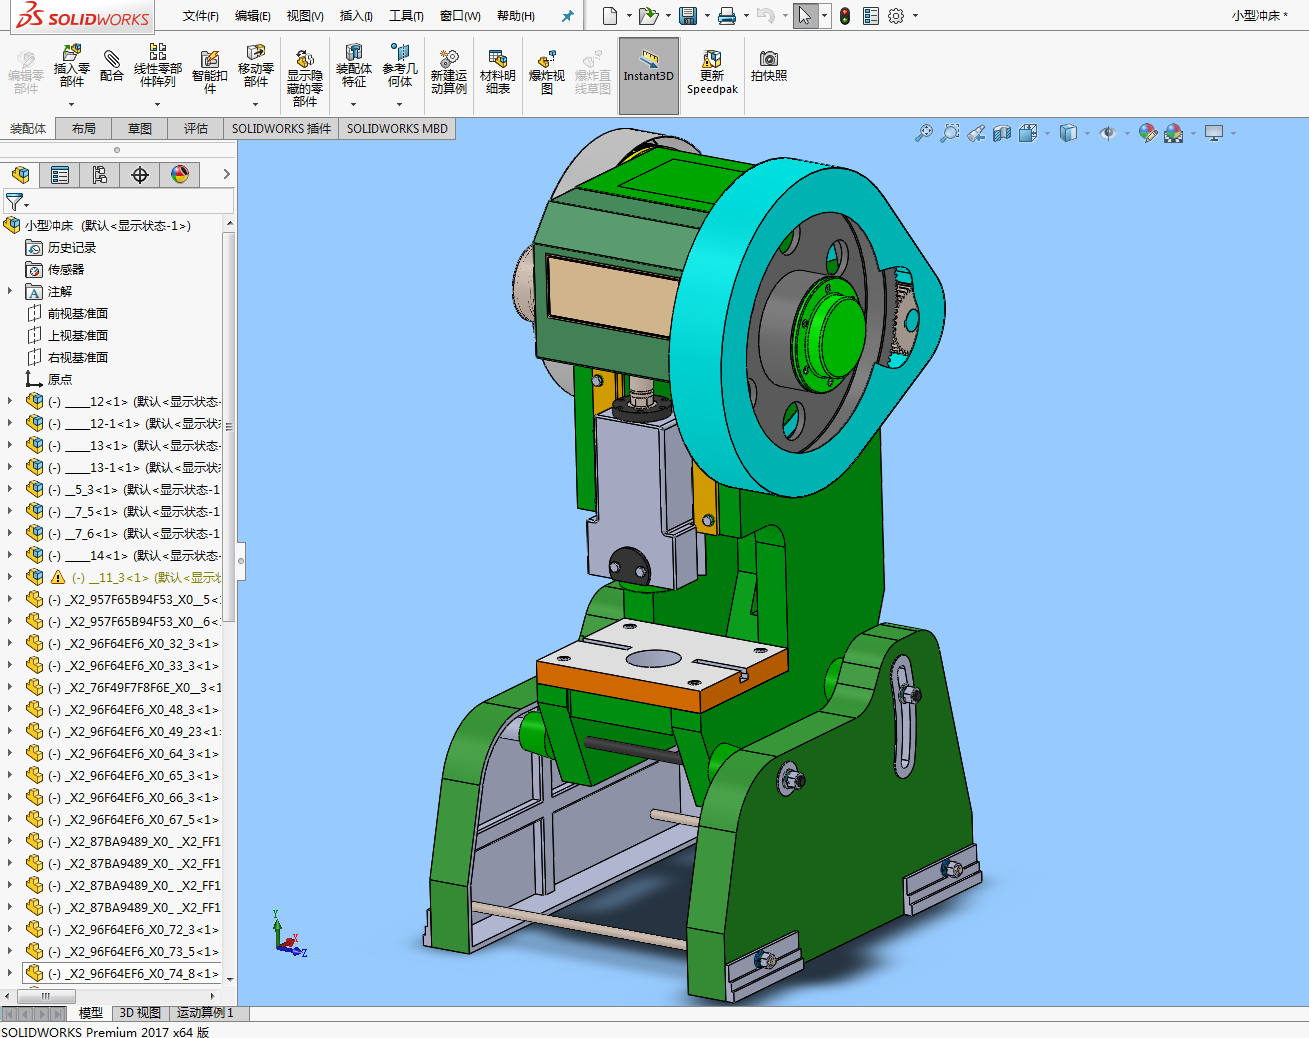1309x1038 pixels.
Task: Switch to the 运动算例 1 bottom tab
Action: 204,1013
